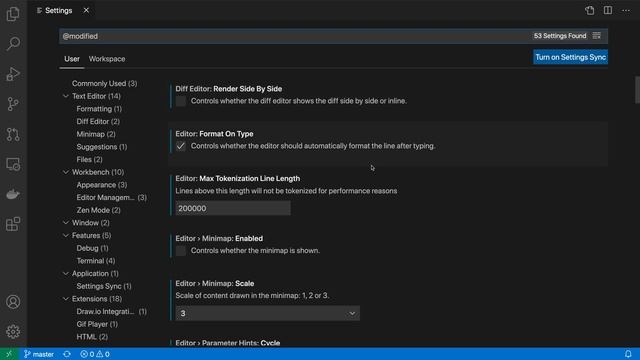Screen dimensions: 640x360
Task: Open the Manage gear menu
Action: 13,332
